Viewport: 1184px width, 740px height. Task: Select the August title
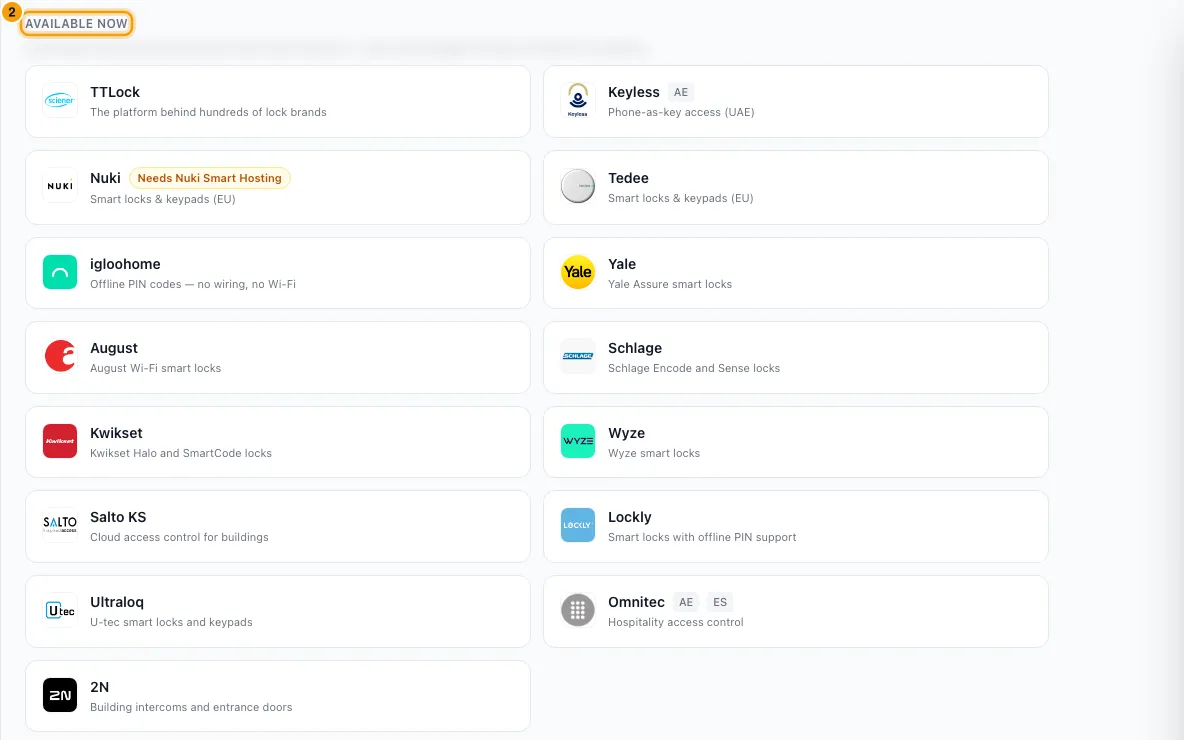pos(114,348)
